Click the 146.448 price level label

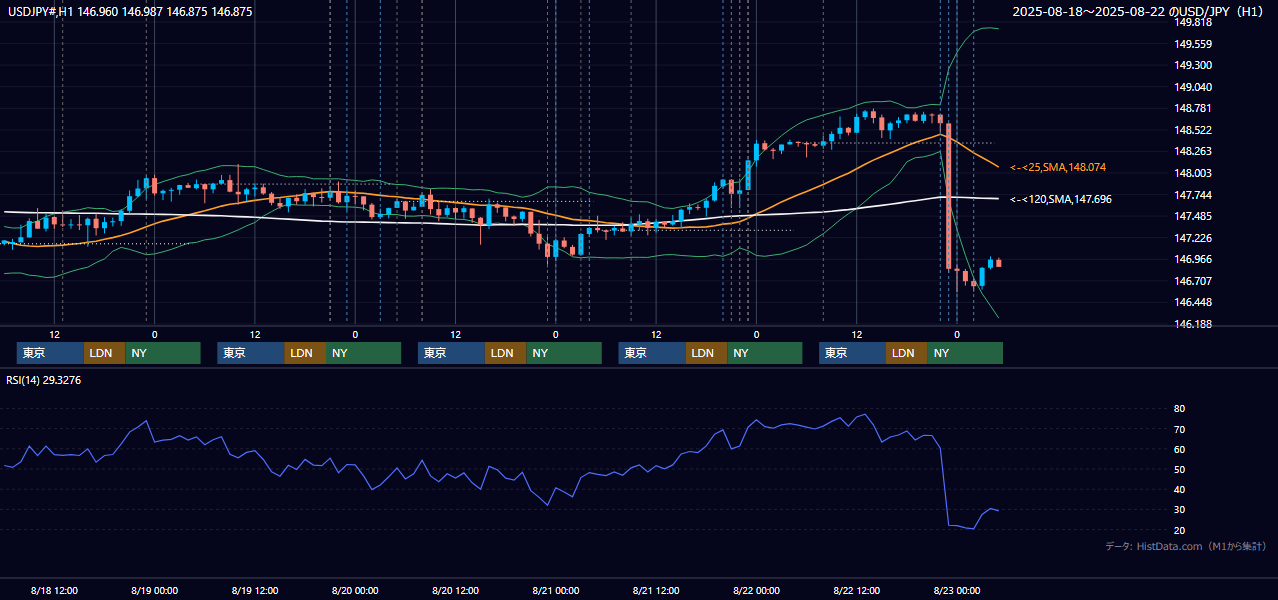point(1193,303)
